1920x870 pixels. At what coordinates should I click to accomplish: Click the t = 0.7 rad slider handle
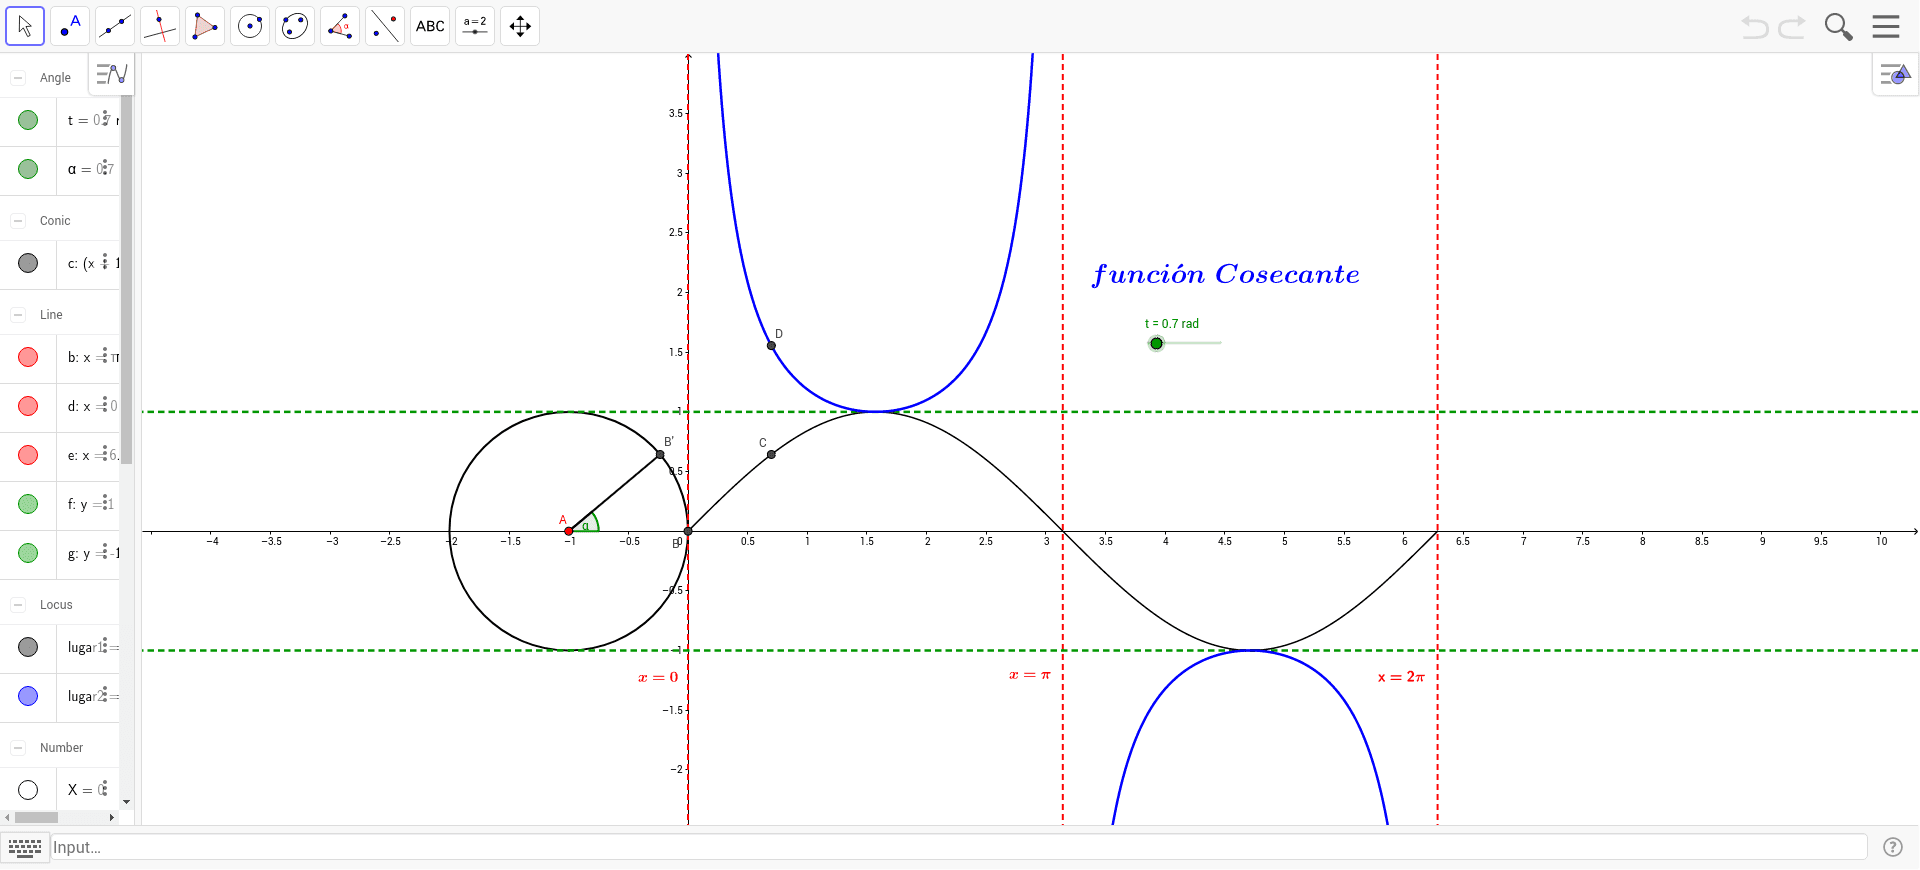(1157, 343)
